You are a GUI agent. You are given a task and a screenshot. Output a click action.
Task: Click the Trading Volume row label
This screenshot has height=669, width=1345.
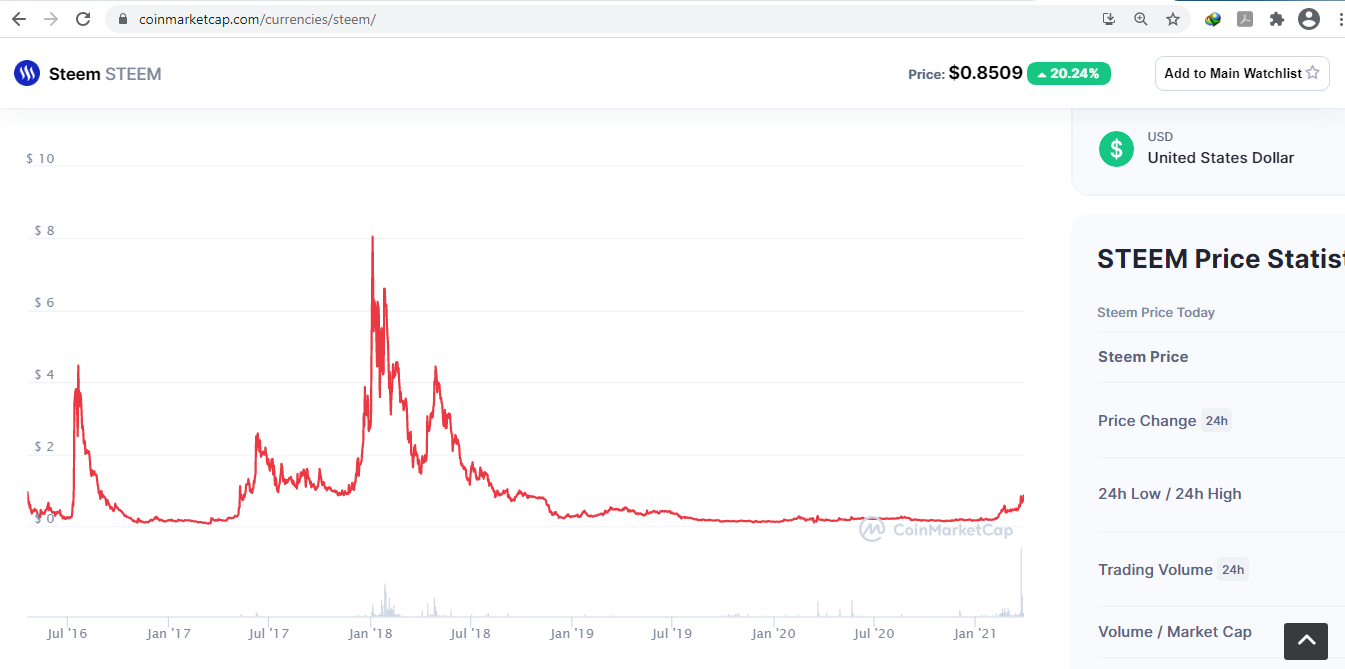coord(1155,570)
